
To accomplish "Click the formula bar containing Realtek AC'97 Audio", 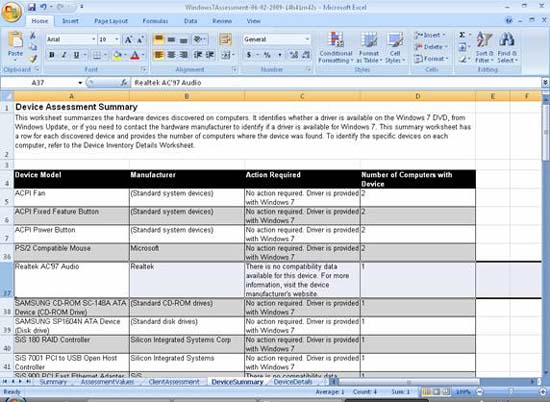I will coord(336,83).
